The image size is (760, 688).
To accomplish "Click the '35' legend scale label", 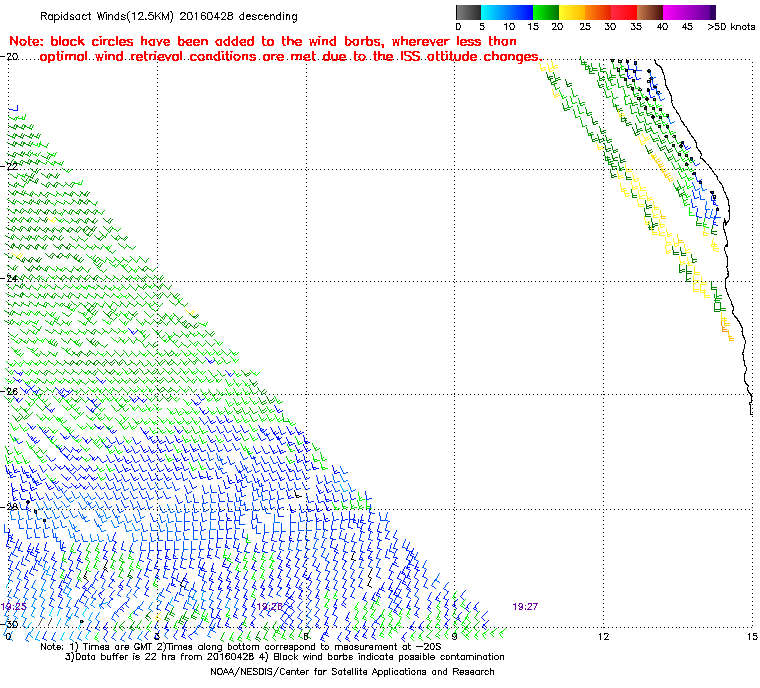I will click(636, 27).
